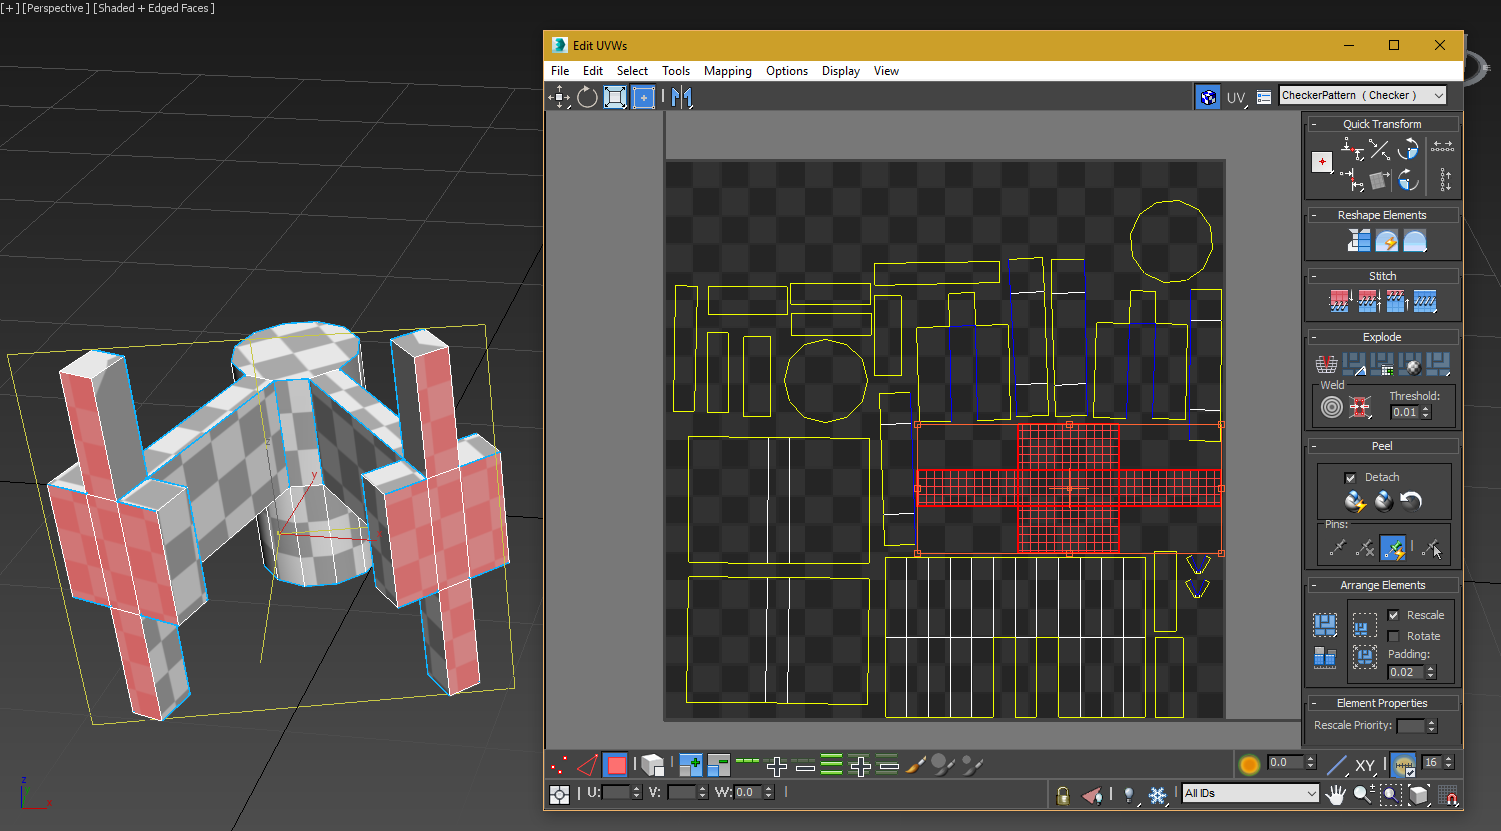The width and height of the screenshot is (1501, 831).
Task: Click the Reset Peel arrow icon
Action: [x=1411, y=501]
